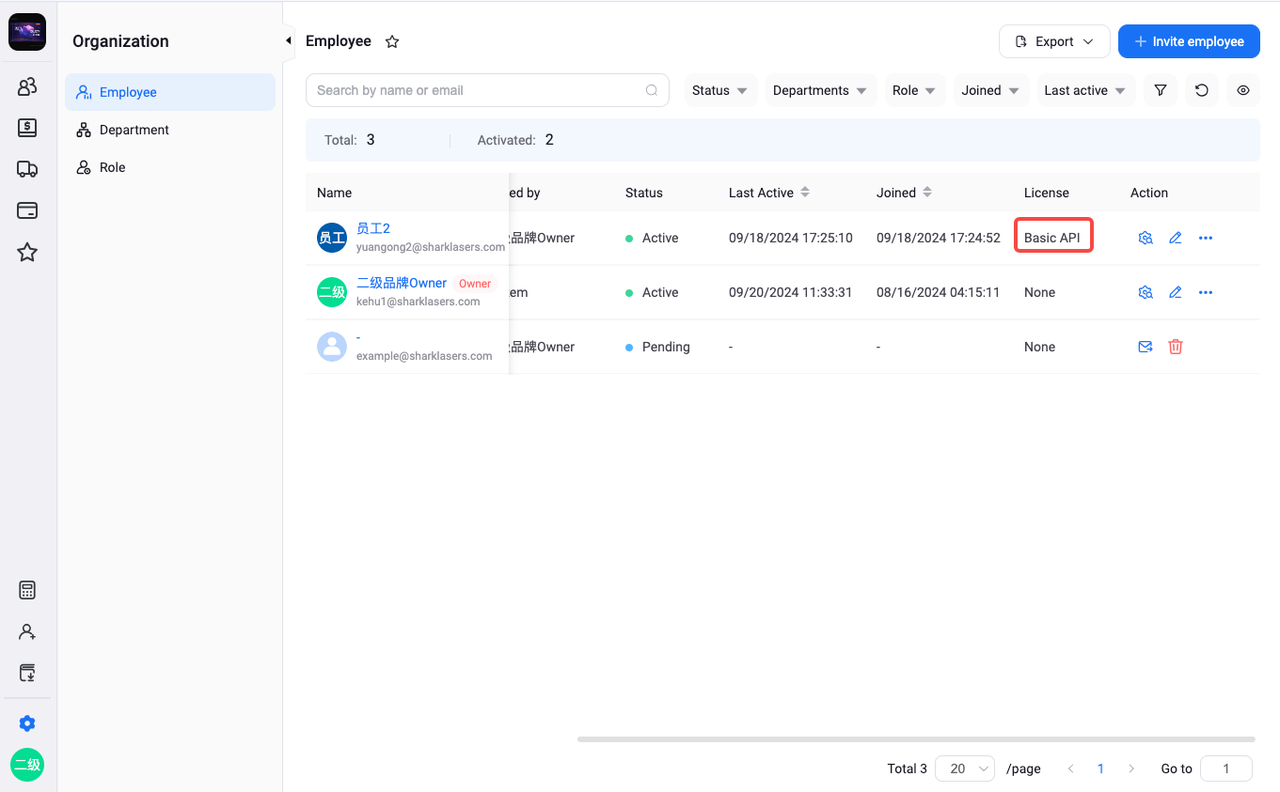The width and height of the screenshot is (1280, 792).
Task: Click the app logo at top of sidebar
Action: [x=27, y=32]
